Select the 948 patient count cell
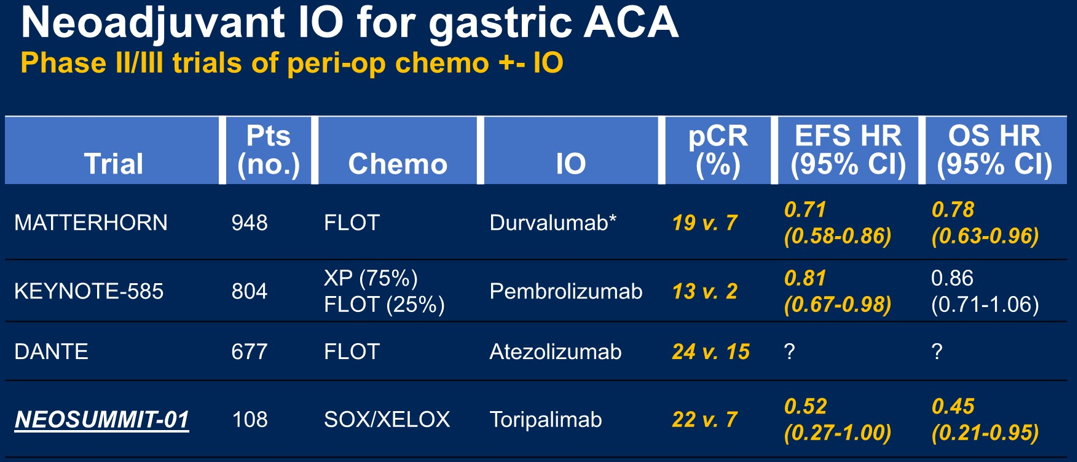Viewport: 1077px width, 462px height. [x=249, y=223]
